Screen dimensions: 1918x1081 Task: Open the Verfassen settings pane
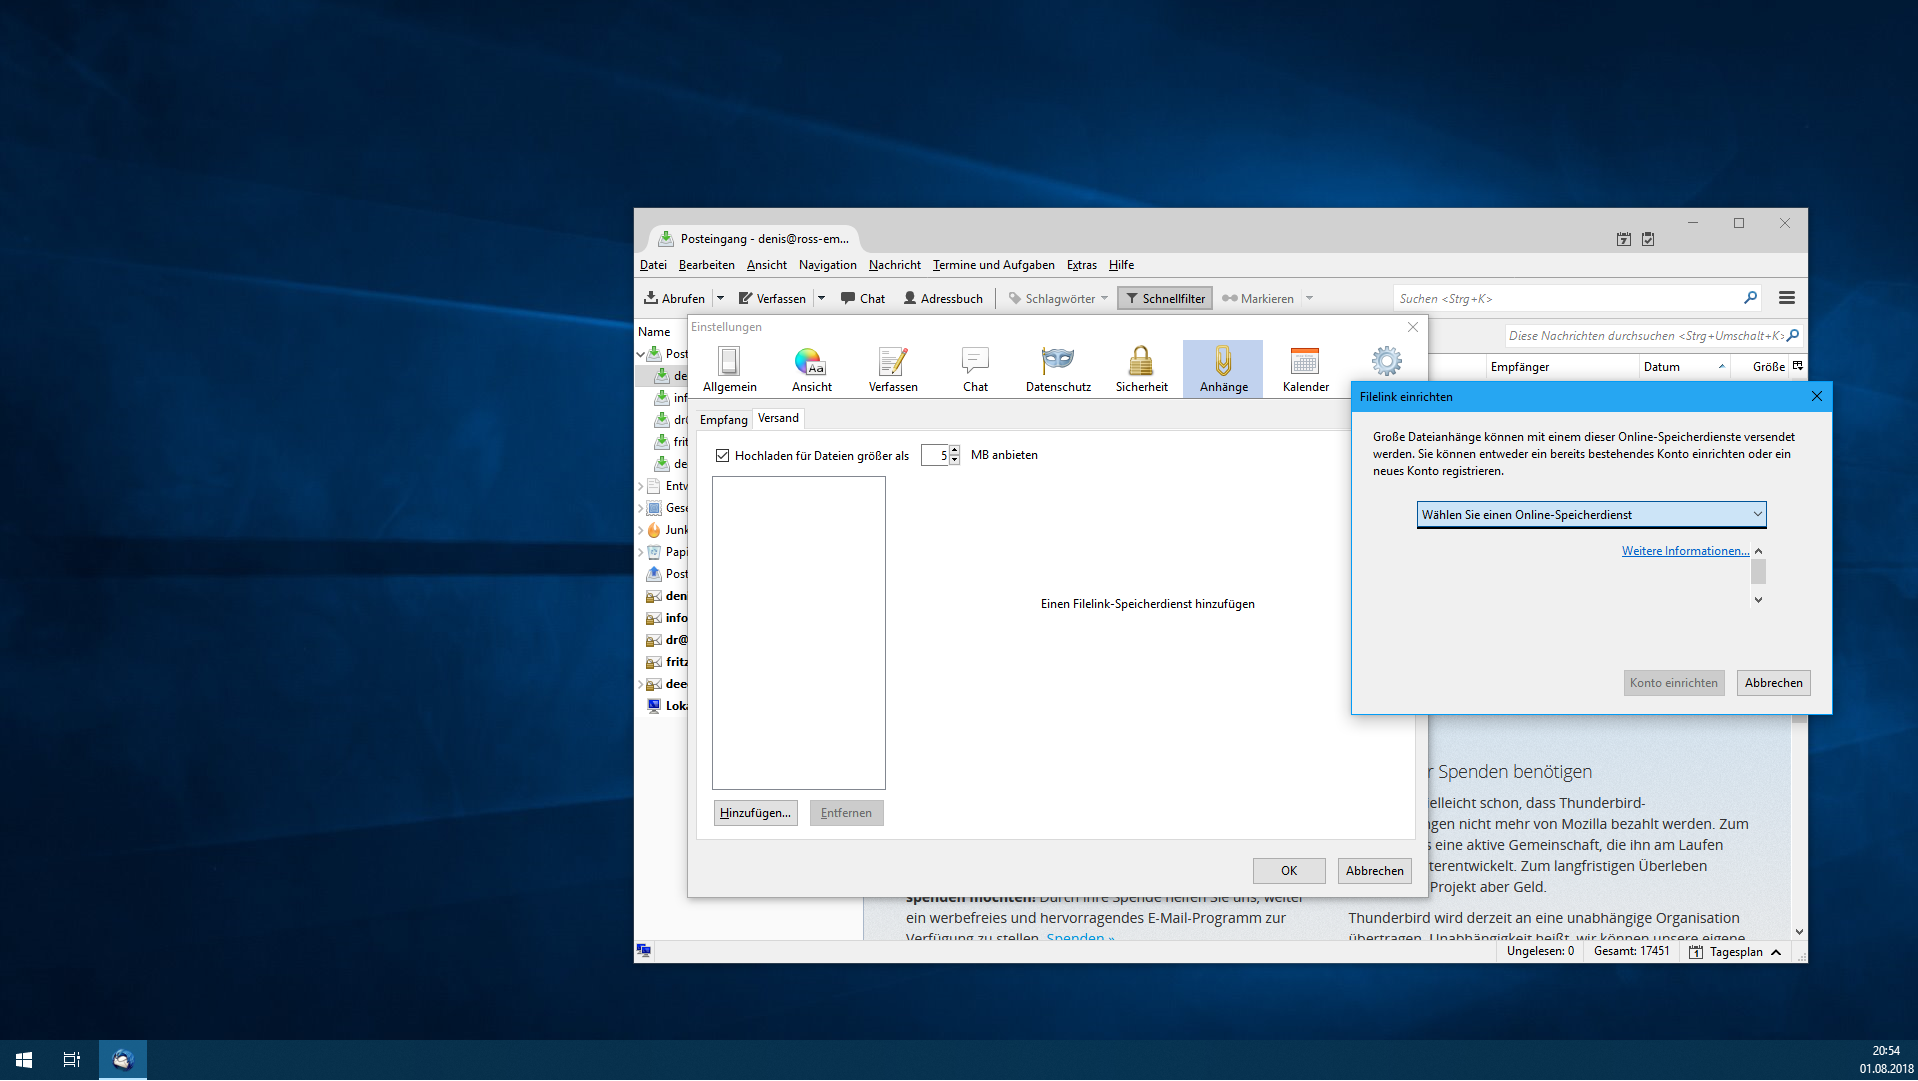tap(892, 369)
